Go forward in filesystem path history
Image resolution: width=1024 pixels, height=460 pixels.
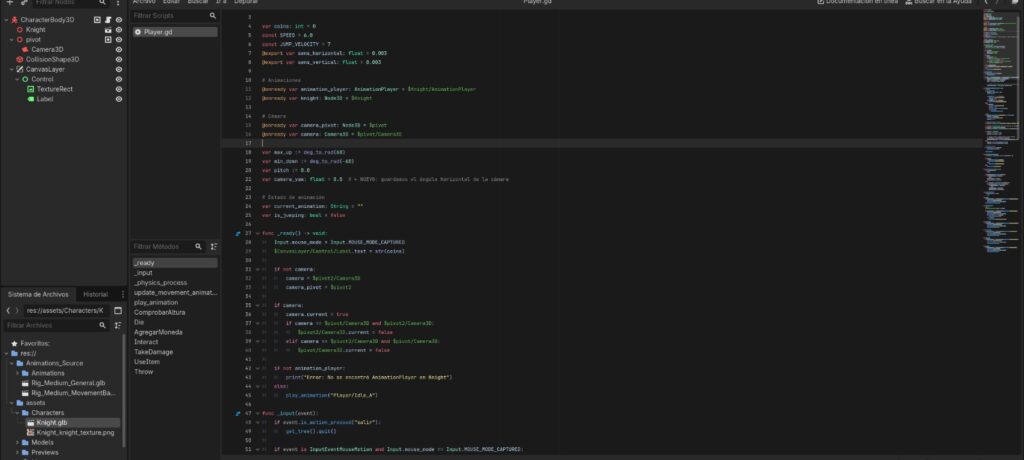17,310
